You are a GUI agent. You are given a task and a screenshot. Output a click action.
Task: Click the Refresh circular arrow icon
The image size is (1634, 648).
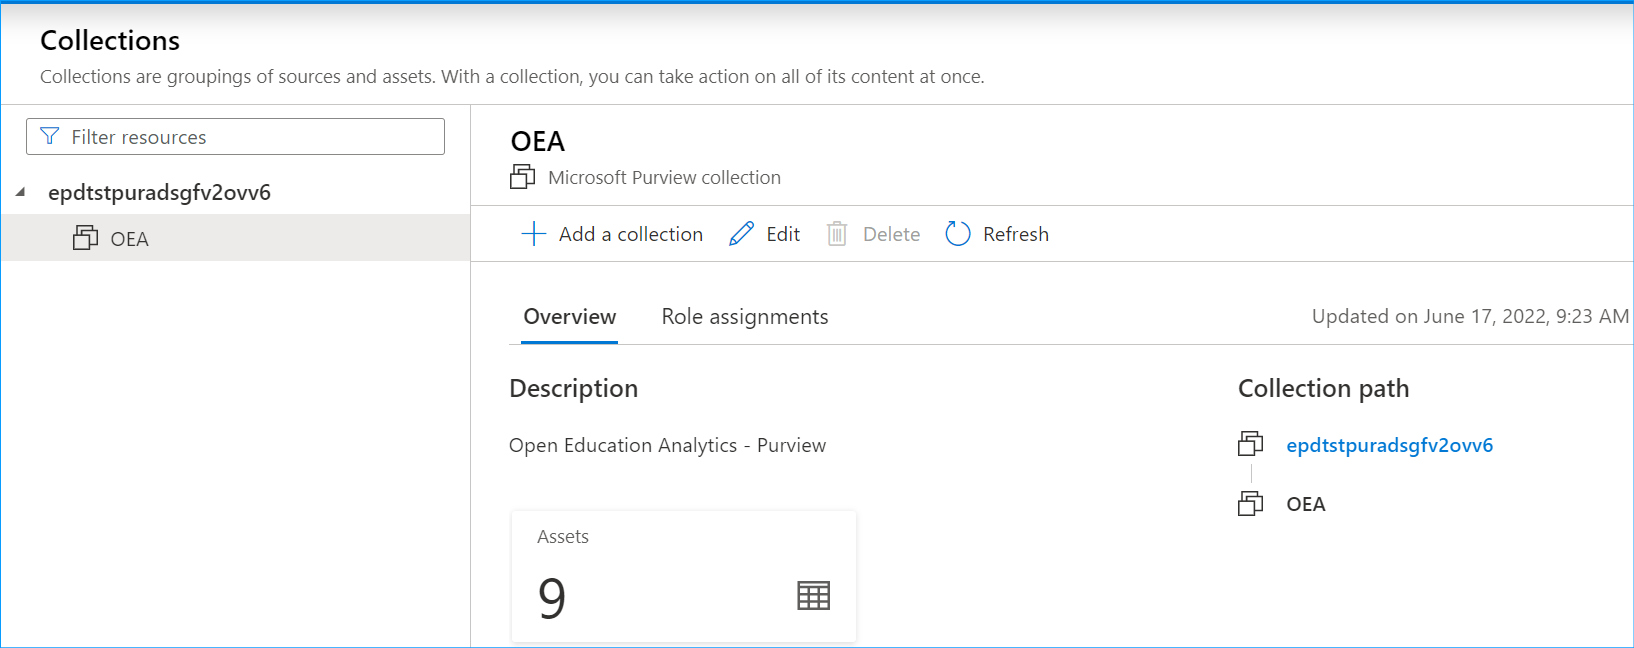(x=958, y=234)
